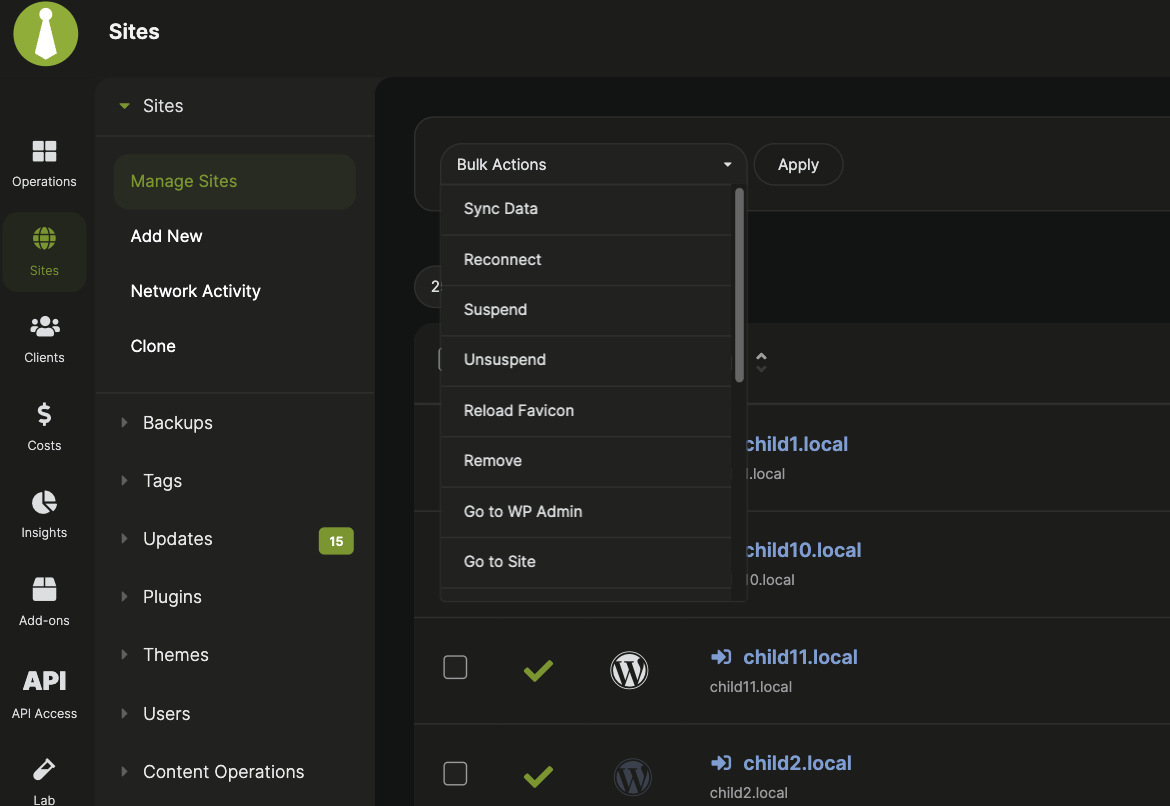This screenshot has height=806, width=1170.
Task: Tick the checkbox for child11.local
Action: (455, 667)
